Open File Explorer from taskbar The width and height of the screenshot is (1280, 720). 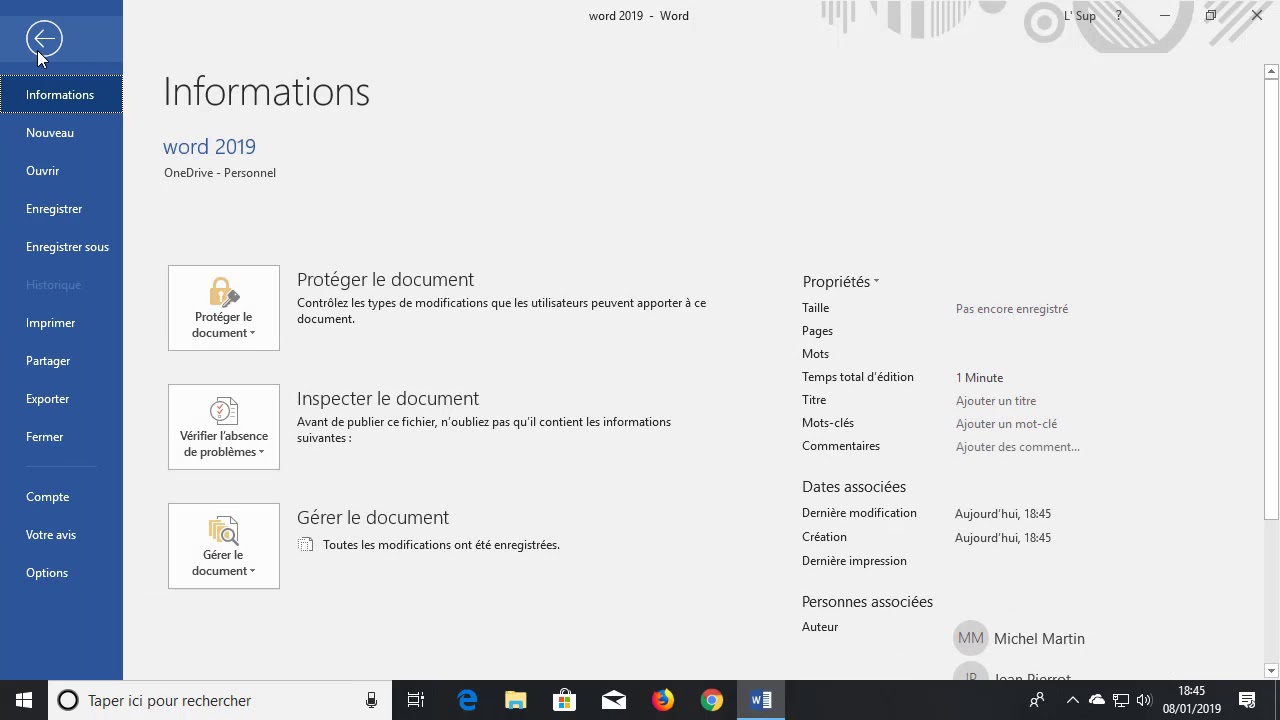tap(516, 701)
